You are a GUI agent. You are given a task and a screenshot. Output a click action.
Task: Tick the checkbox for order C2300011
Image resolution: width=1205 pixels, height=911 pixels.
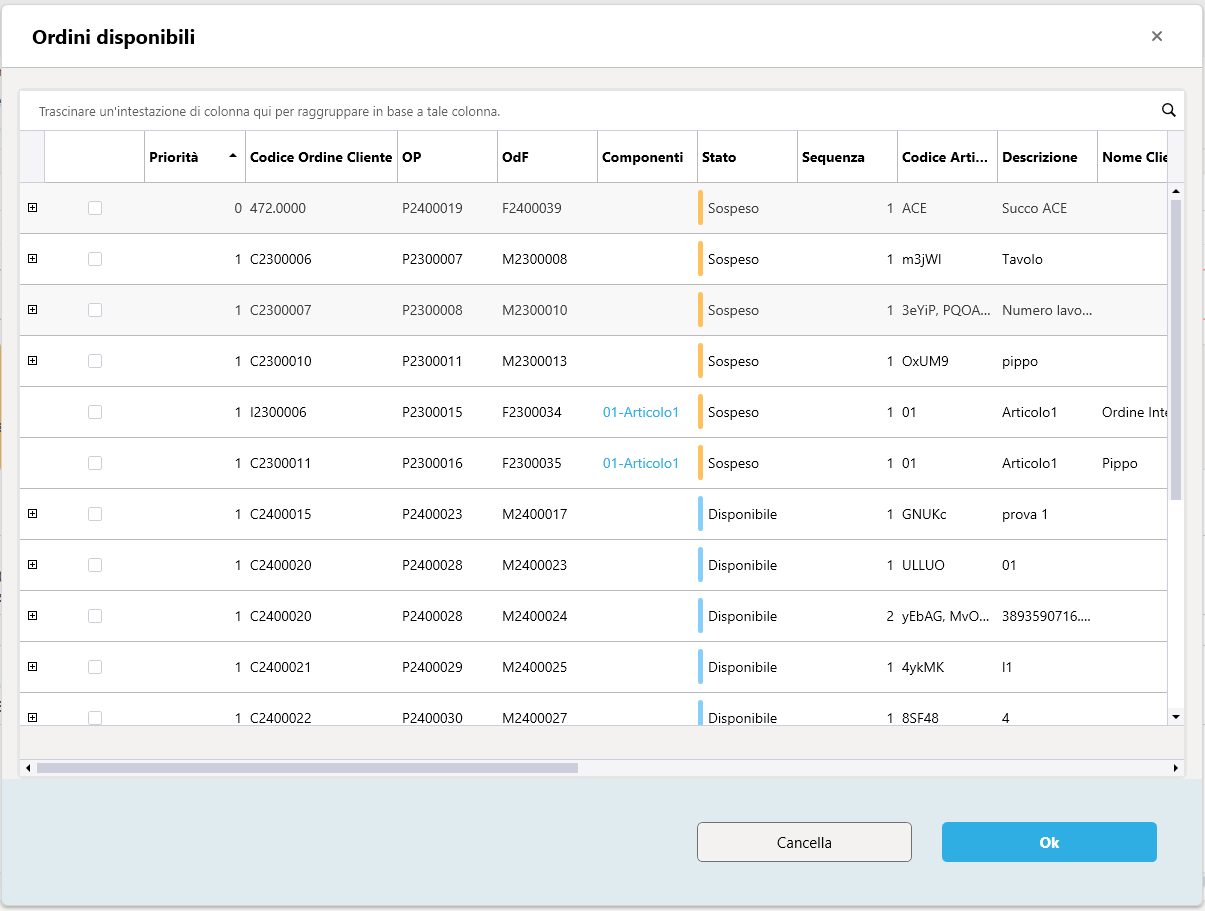click(95, 463)
